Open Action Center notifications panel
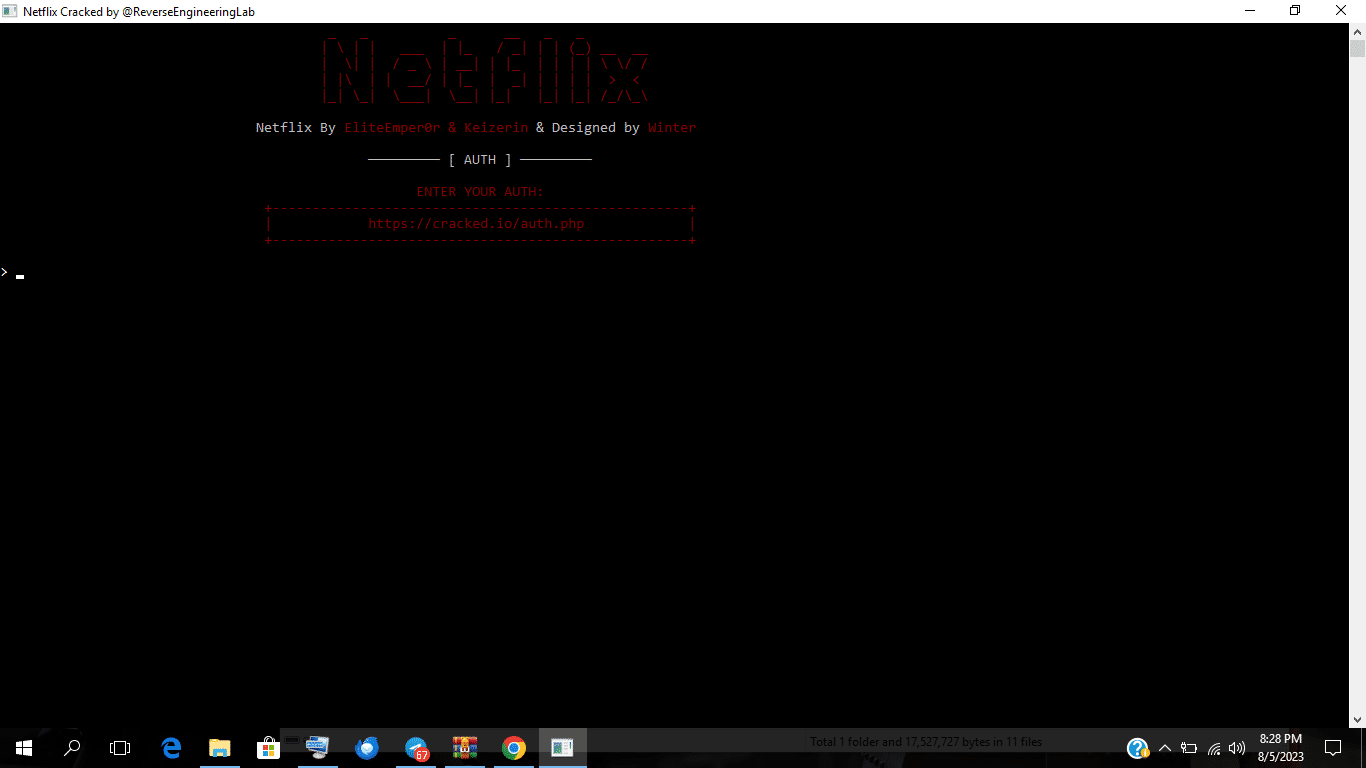The width and height of the screenshot is (1366, 768). pyautogui.click(x=1333, y=747)
